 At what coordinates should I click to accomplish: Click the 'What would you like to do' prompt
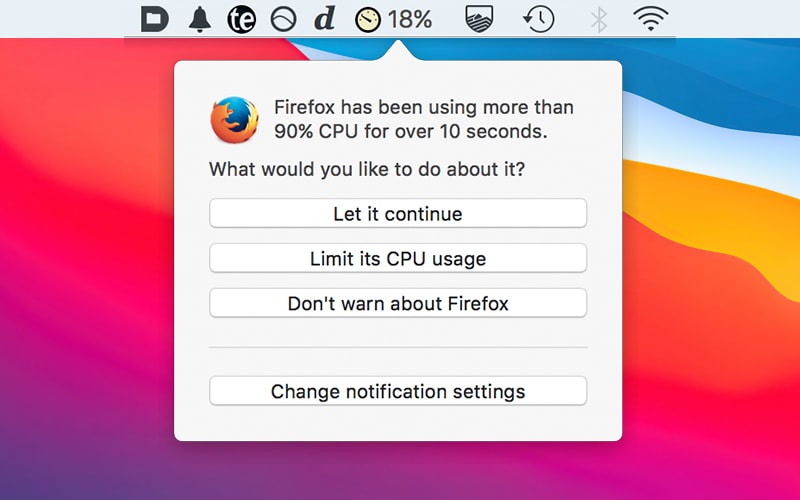(x=367, y=169)
